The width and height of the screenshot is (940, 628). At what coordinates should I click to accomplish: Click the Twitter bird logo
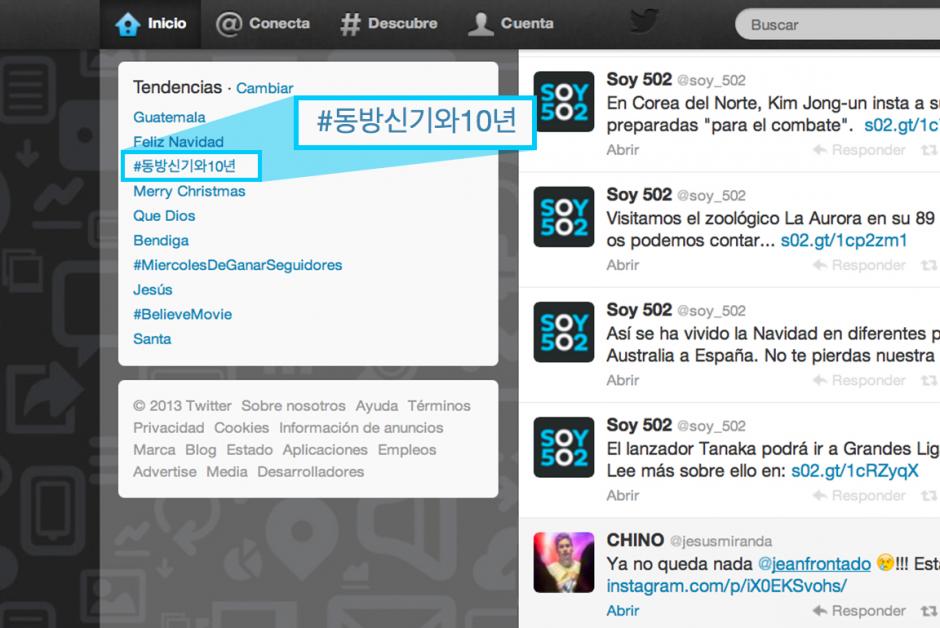[645, 22]
